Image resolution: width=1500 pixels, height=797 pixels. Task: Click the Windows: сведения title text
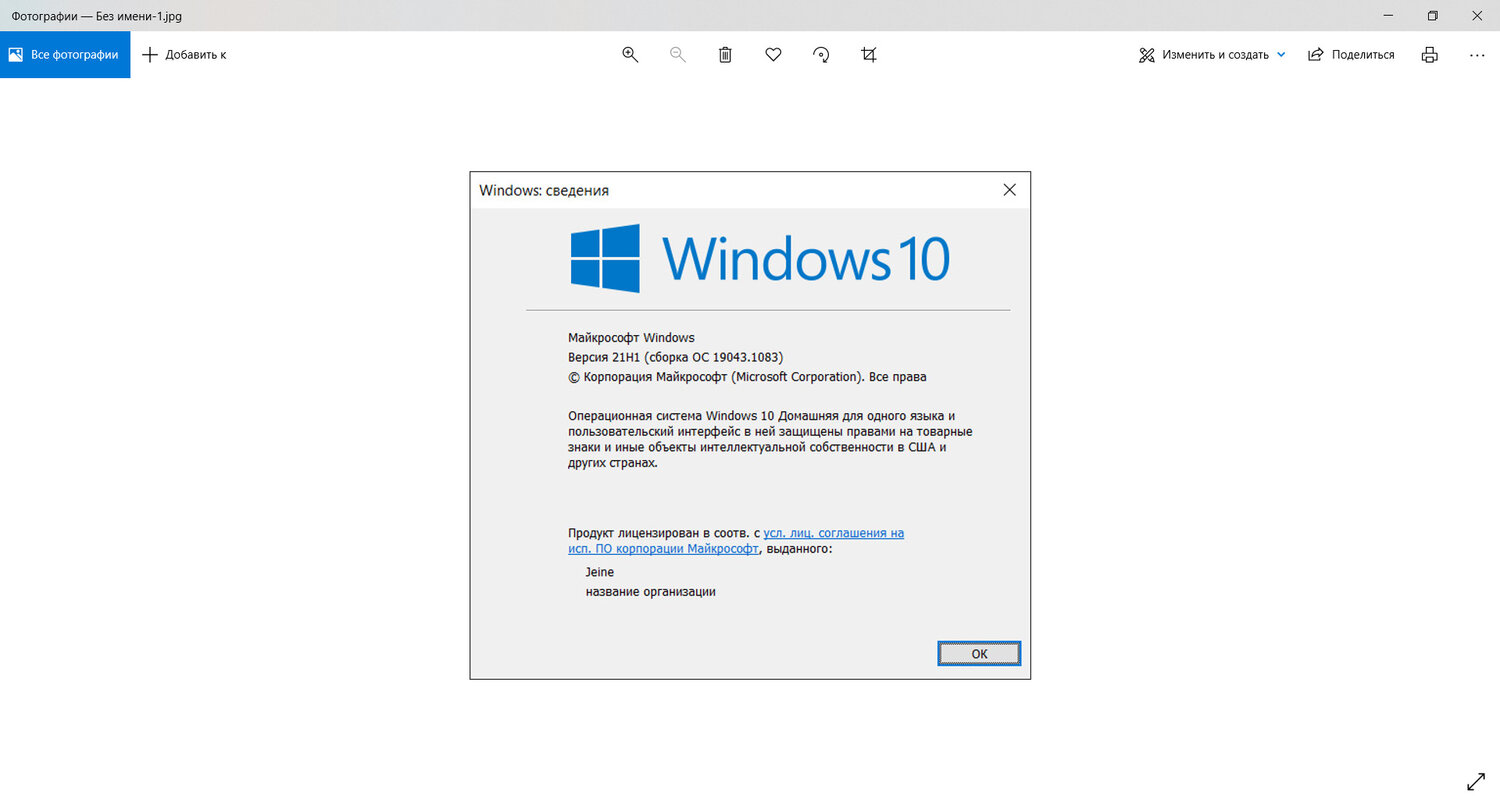pos(544,190)
